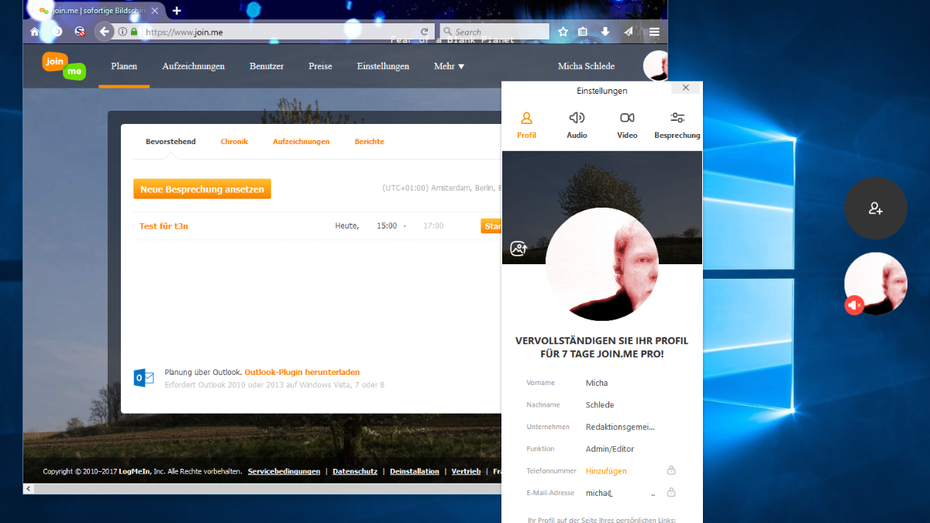930x523 pixels.
Task: Open the Deinstallation footer link
Action: (x=414, y=471)
